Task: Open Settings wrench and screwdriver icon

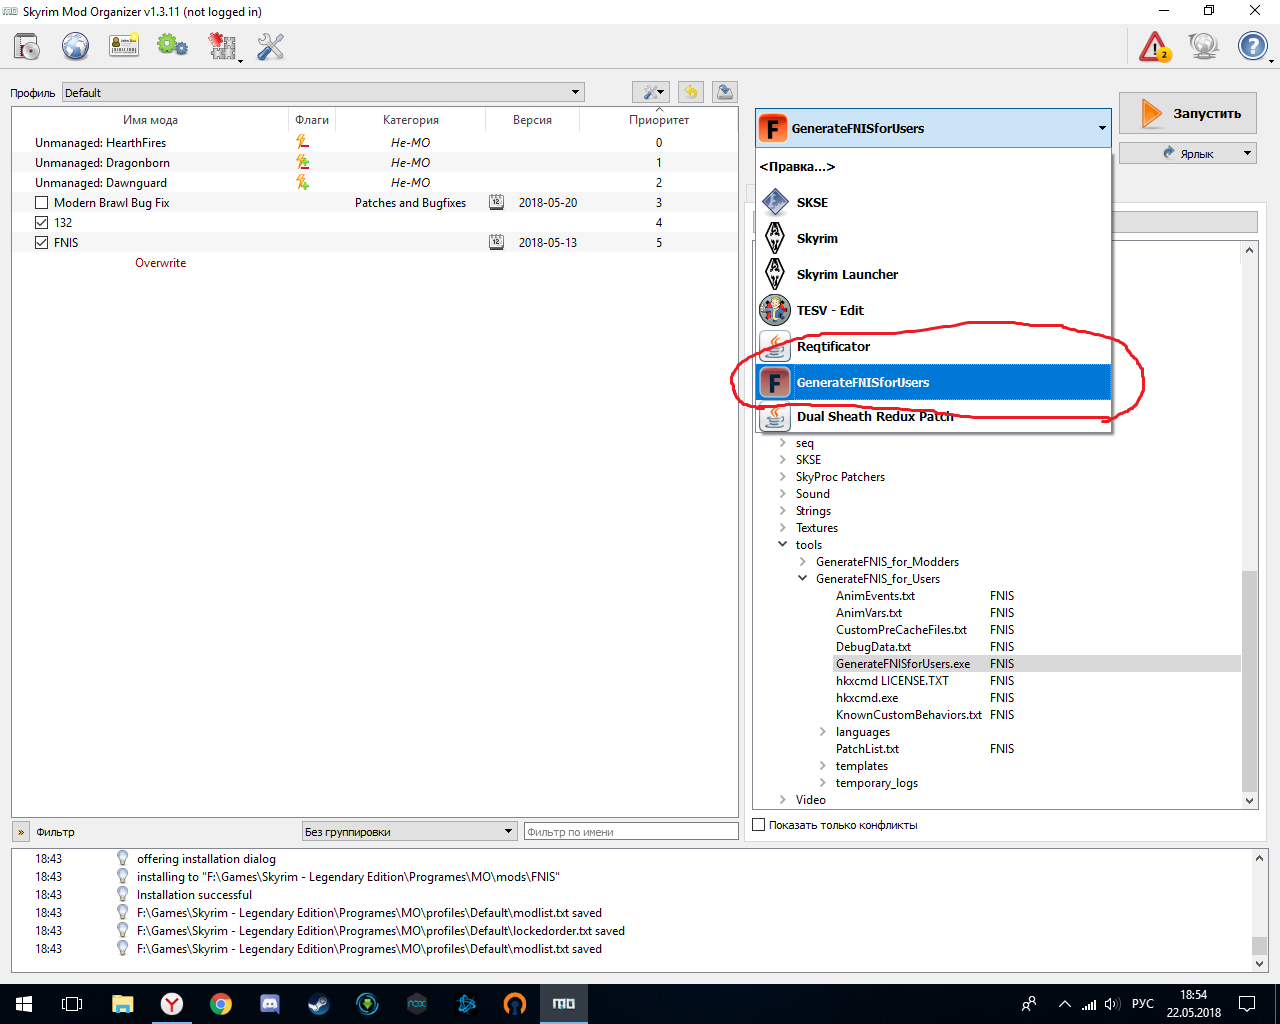Action: pos(270,46)
